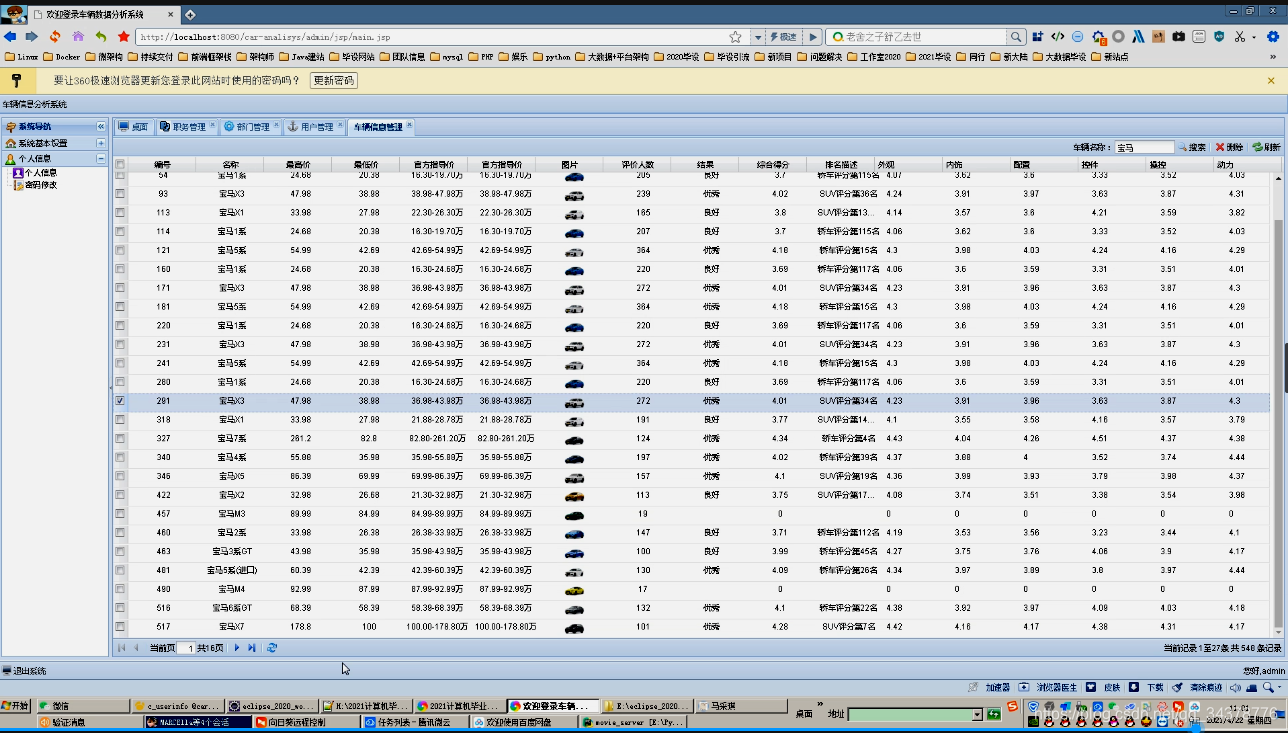Uncheck the row 281 宝马X3 checkbox
The width and height of the screenshot is (1288, 733).
point(120,401)
